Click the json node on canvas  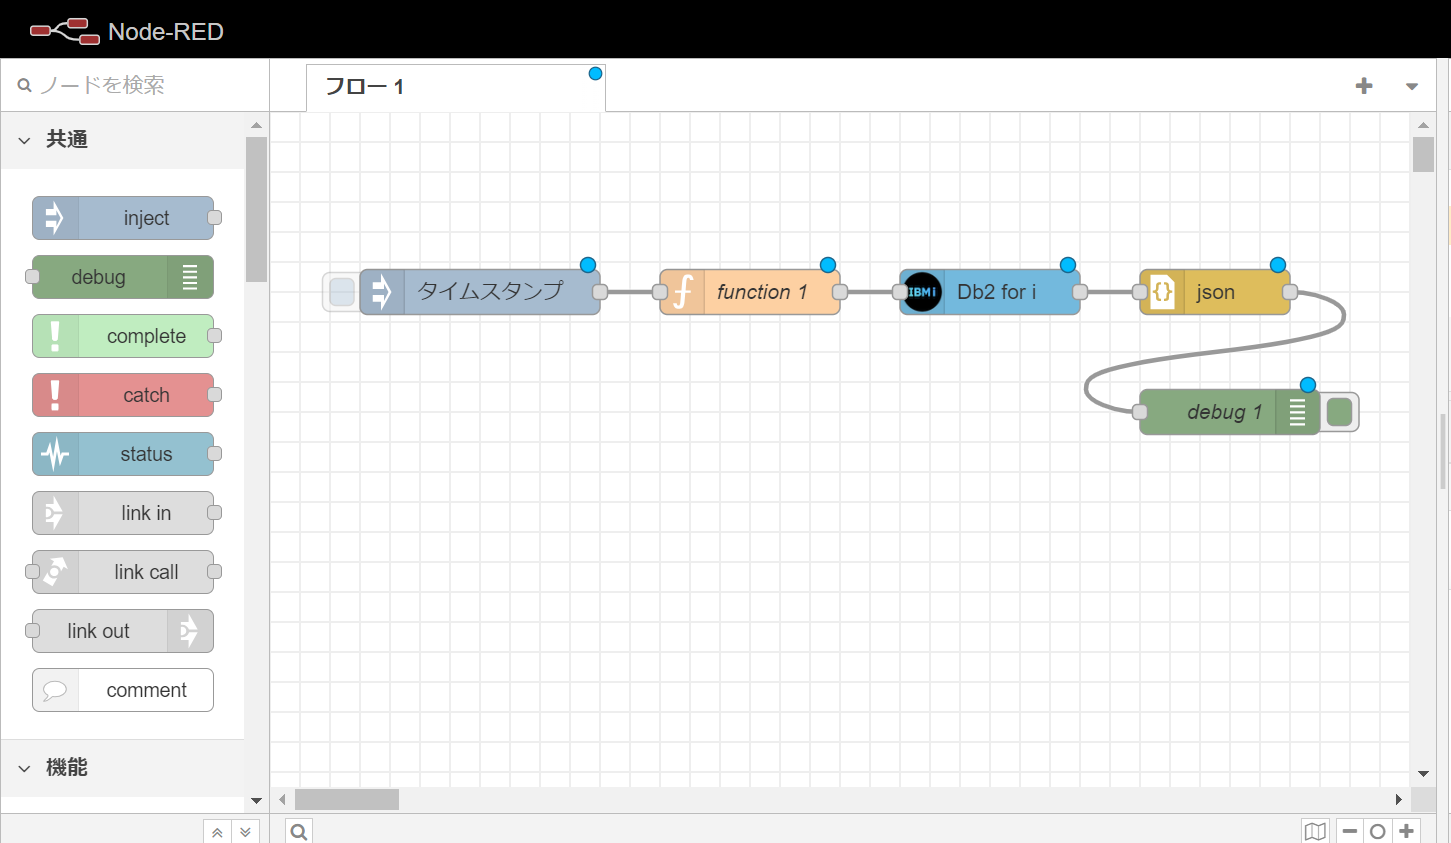[1214, 292]
